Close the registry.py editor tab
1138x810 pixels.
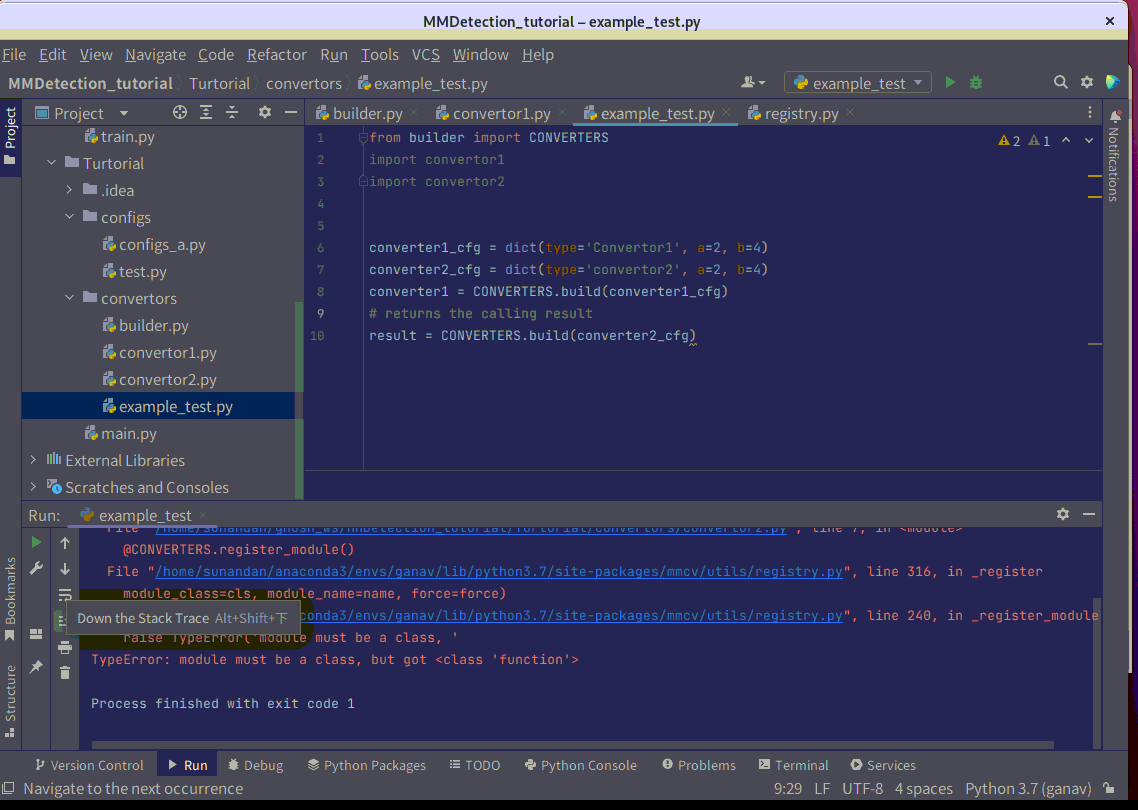pyautogui.click(x=850, y=112)
